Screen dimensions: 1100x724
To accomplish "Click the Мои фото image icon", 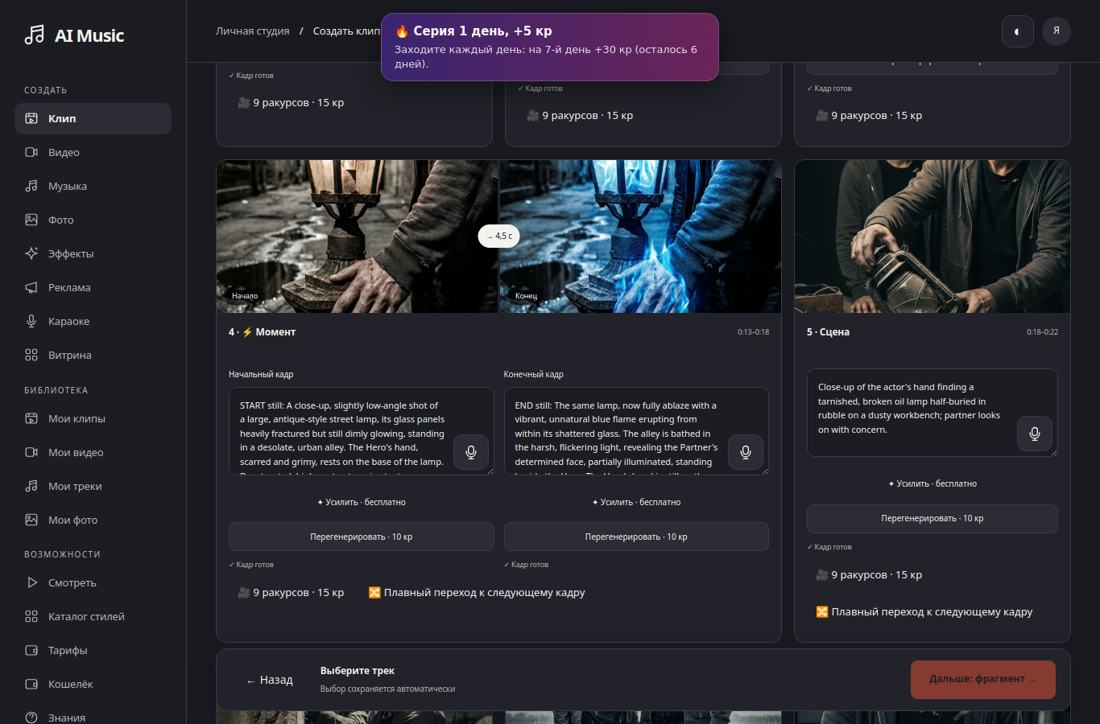I will (x=32, y=520).
